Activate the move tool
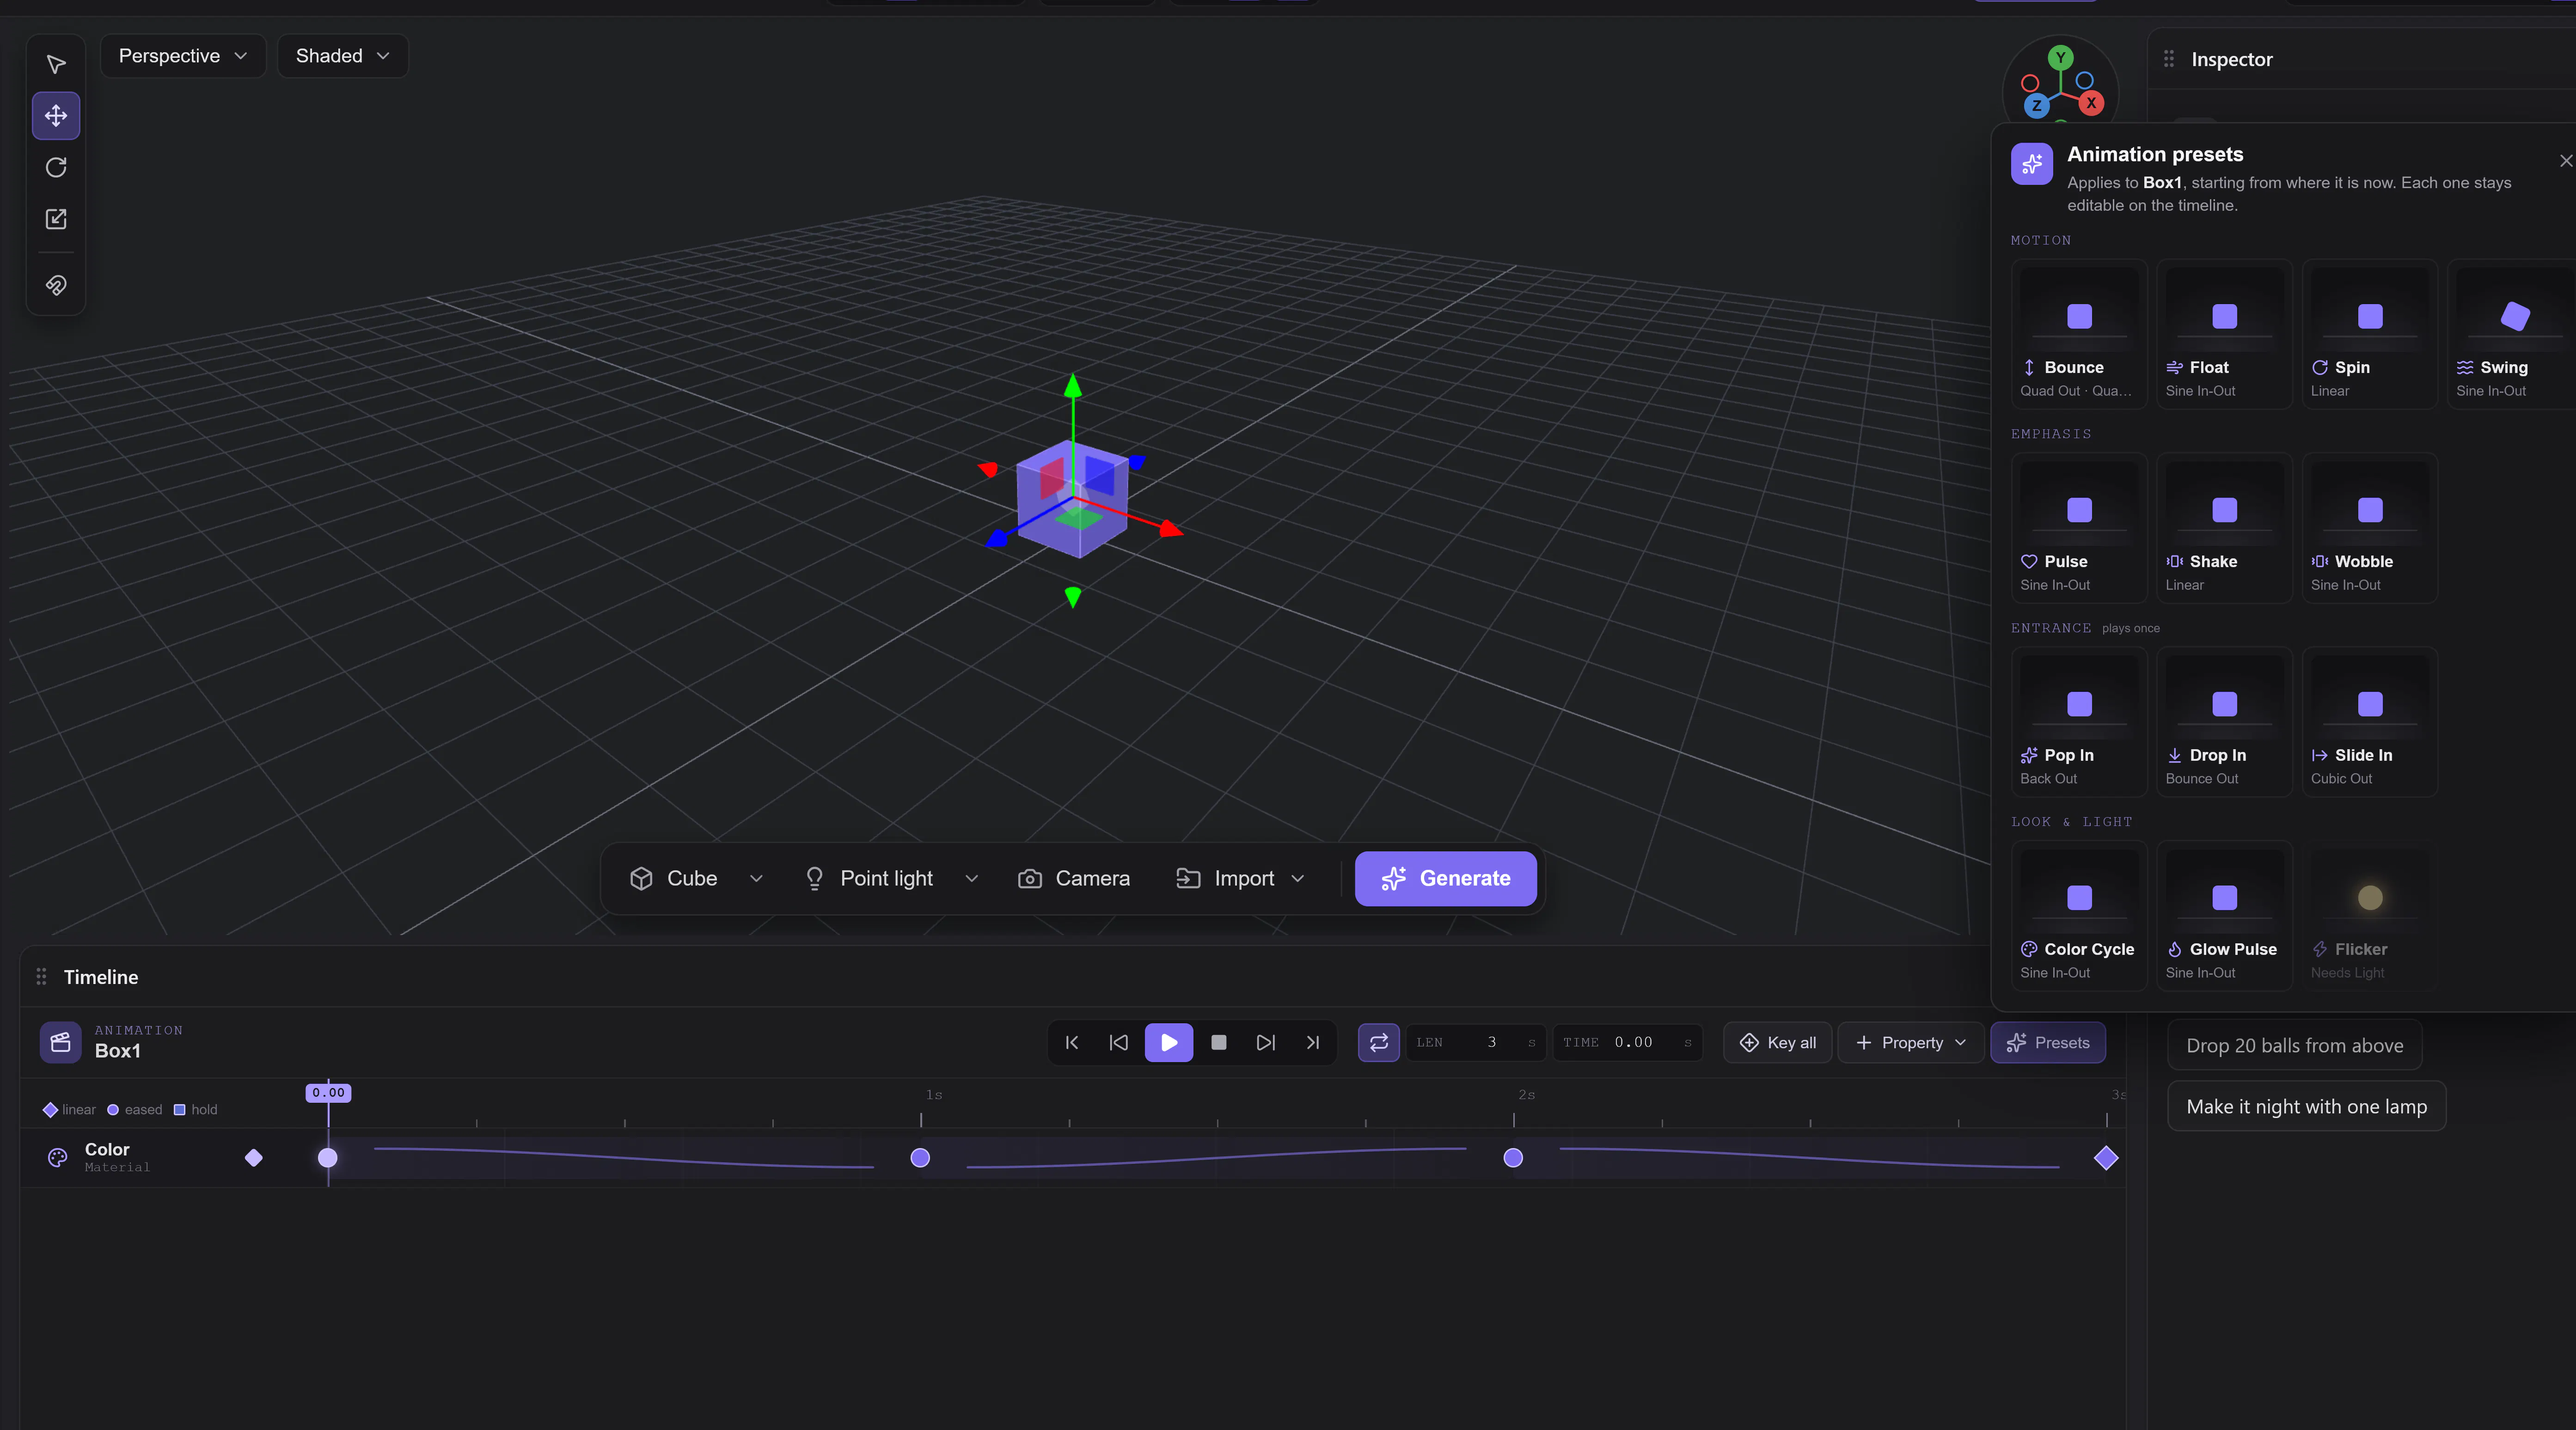The width and height of the screenshot is (2576, 1430). pos(56,116)
